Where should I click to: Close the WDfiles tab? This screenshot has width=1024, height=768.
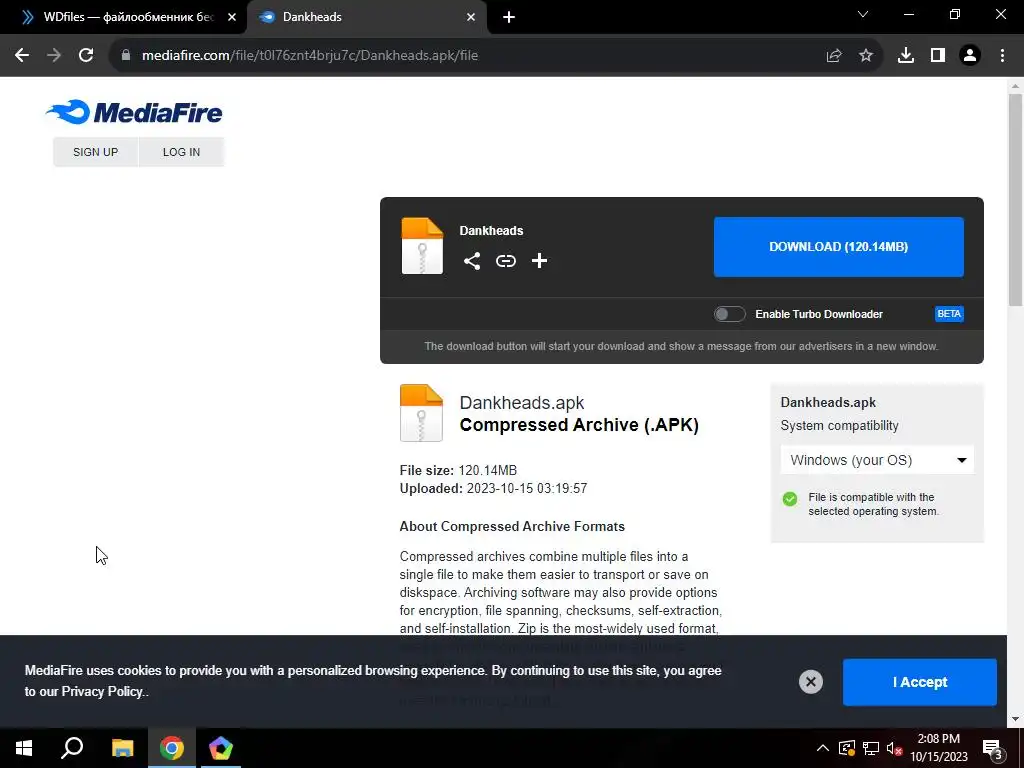click(232, 17)
